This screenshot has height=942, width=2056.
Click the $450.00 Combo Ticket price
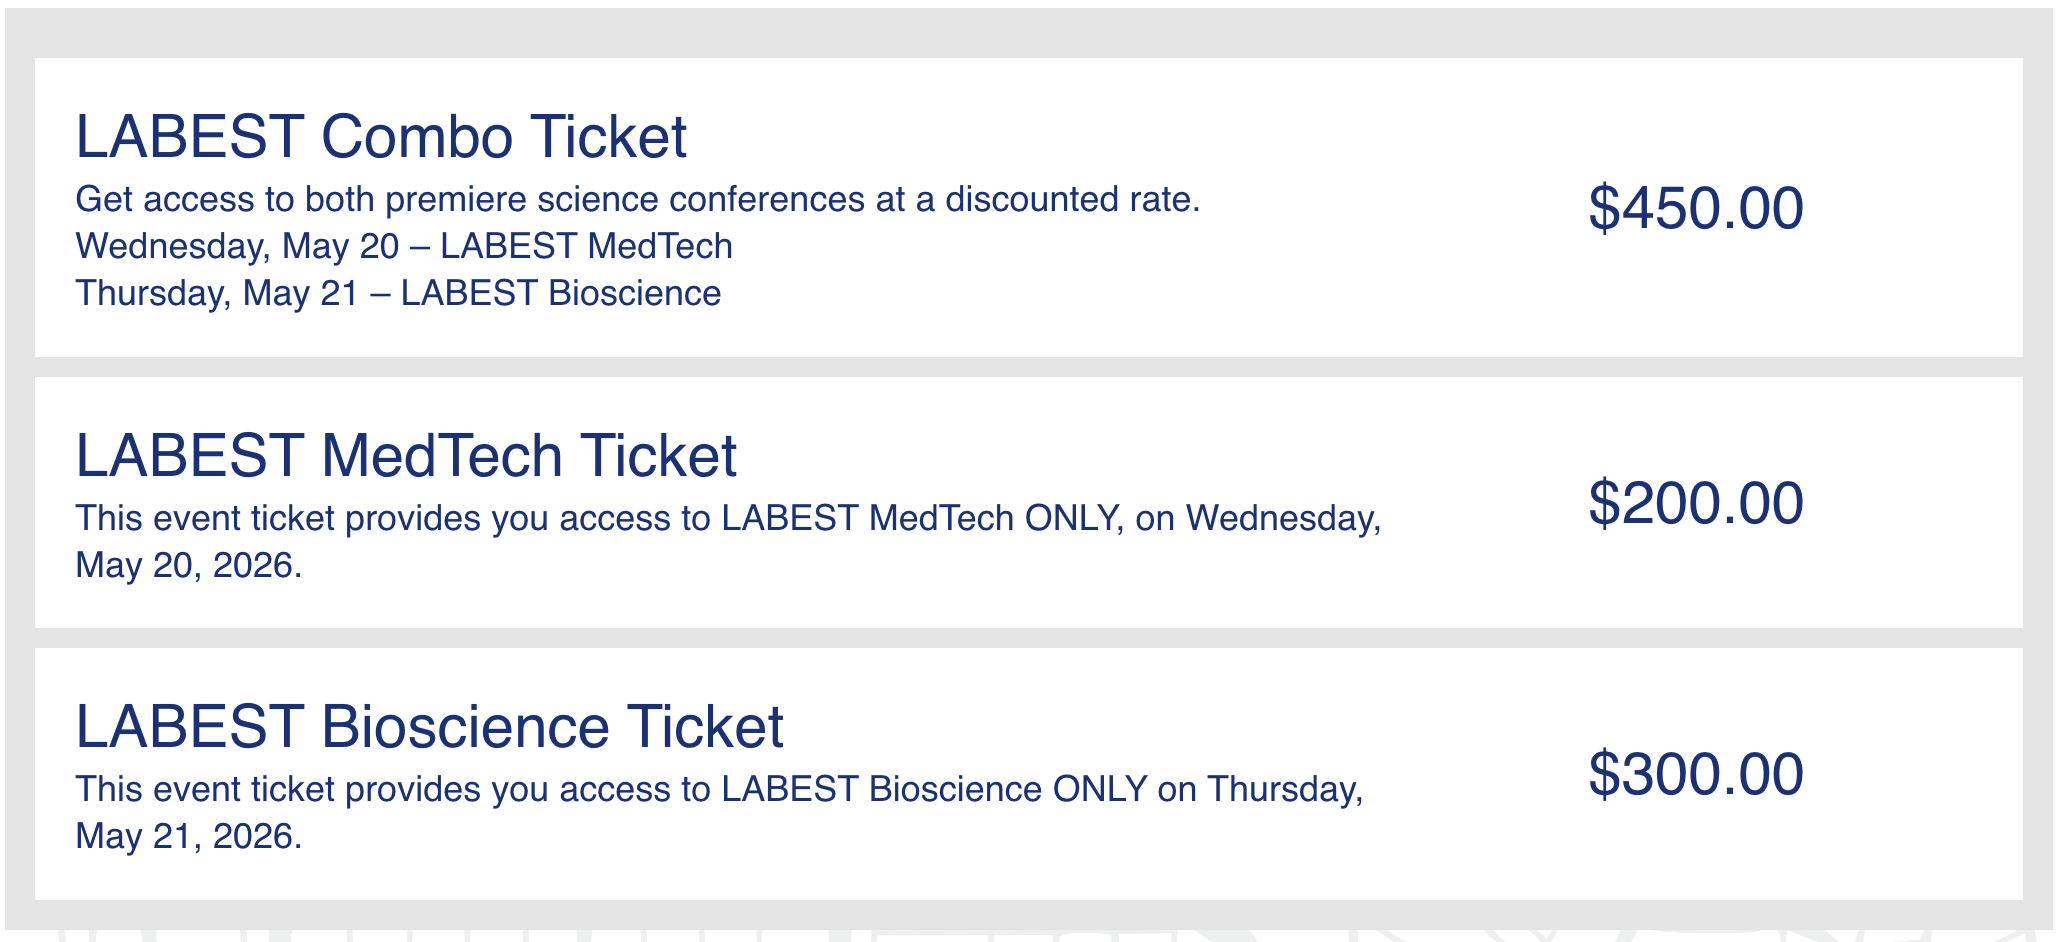1695,208
